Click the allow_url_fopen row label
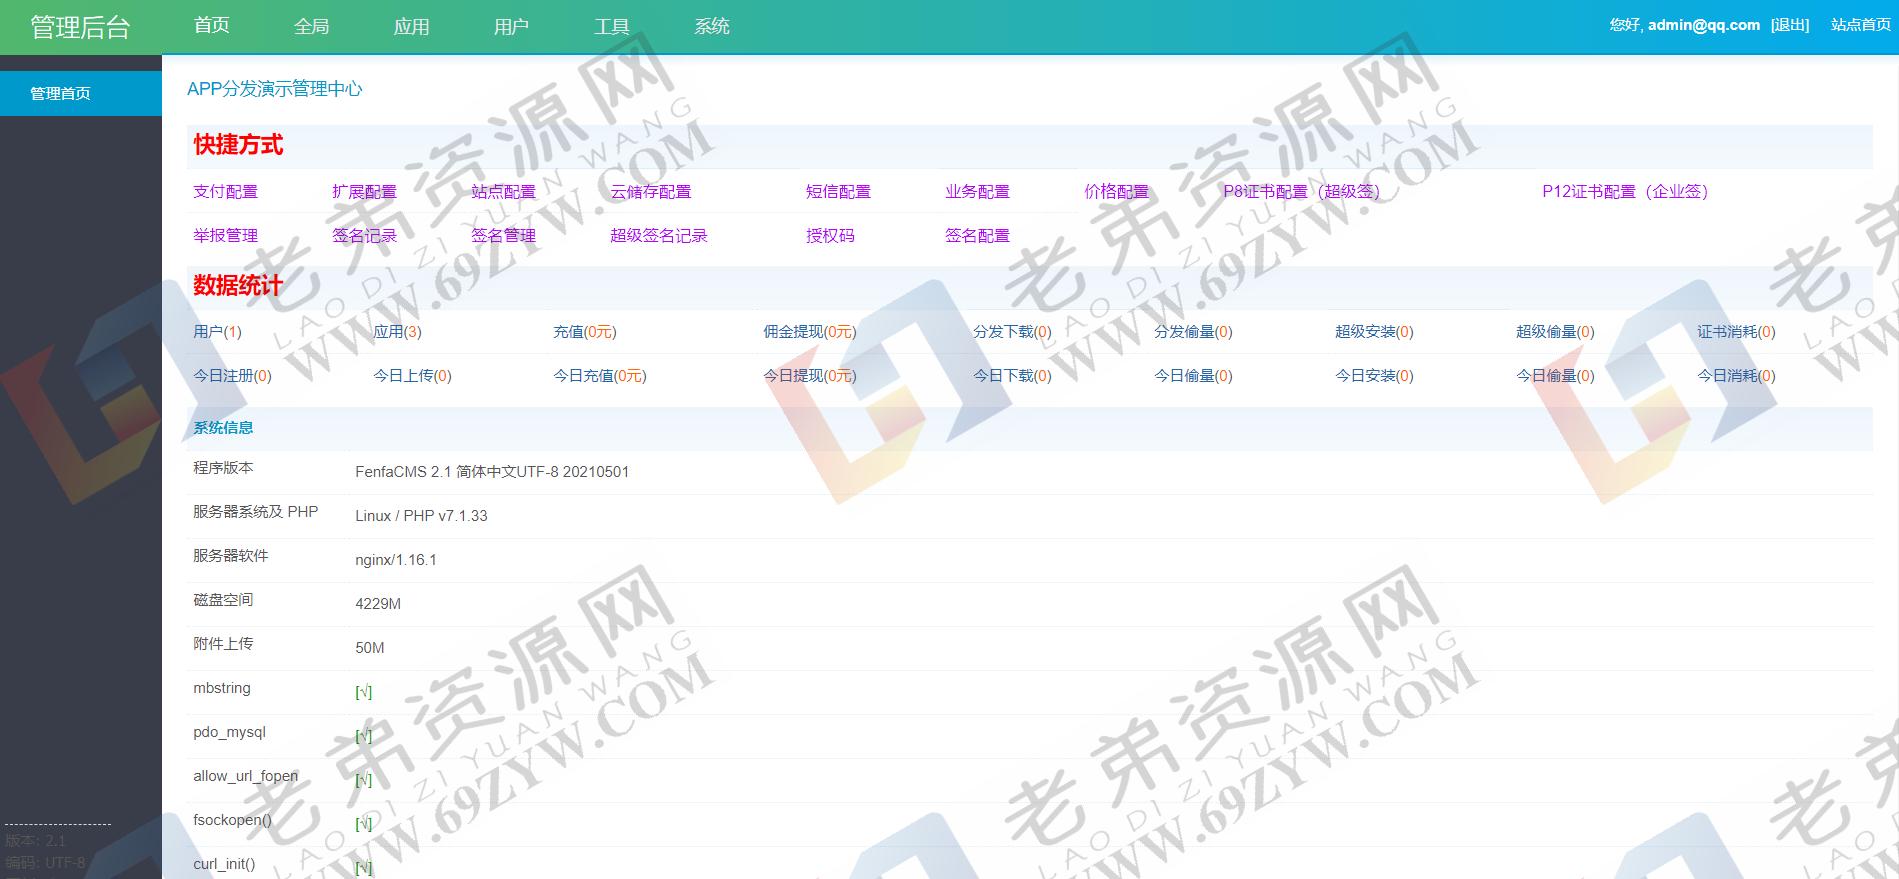Viewport: 1899px width, 879px height. (x=246, y=775)
